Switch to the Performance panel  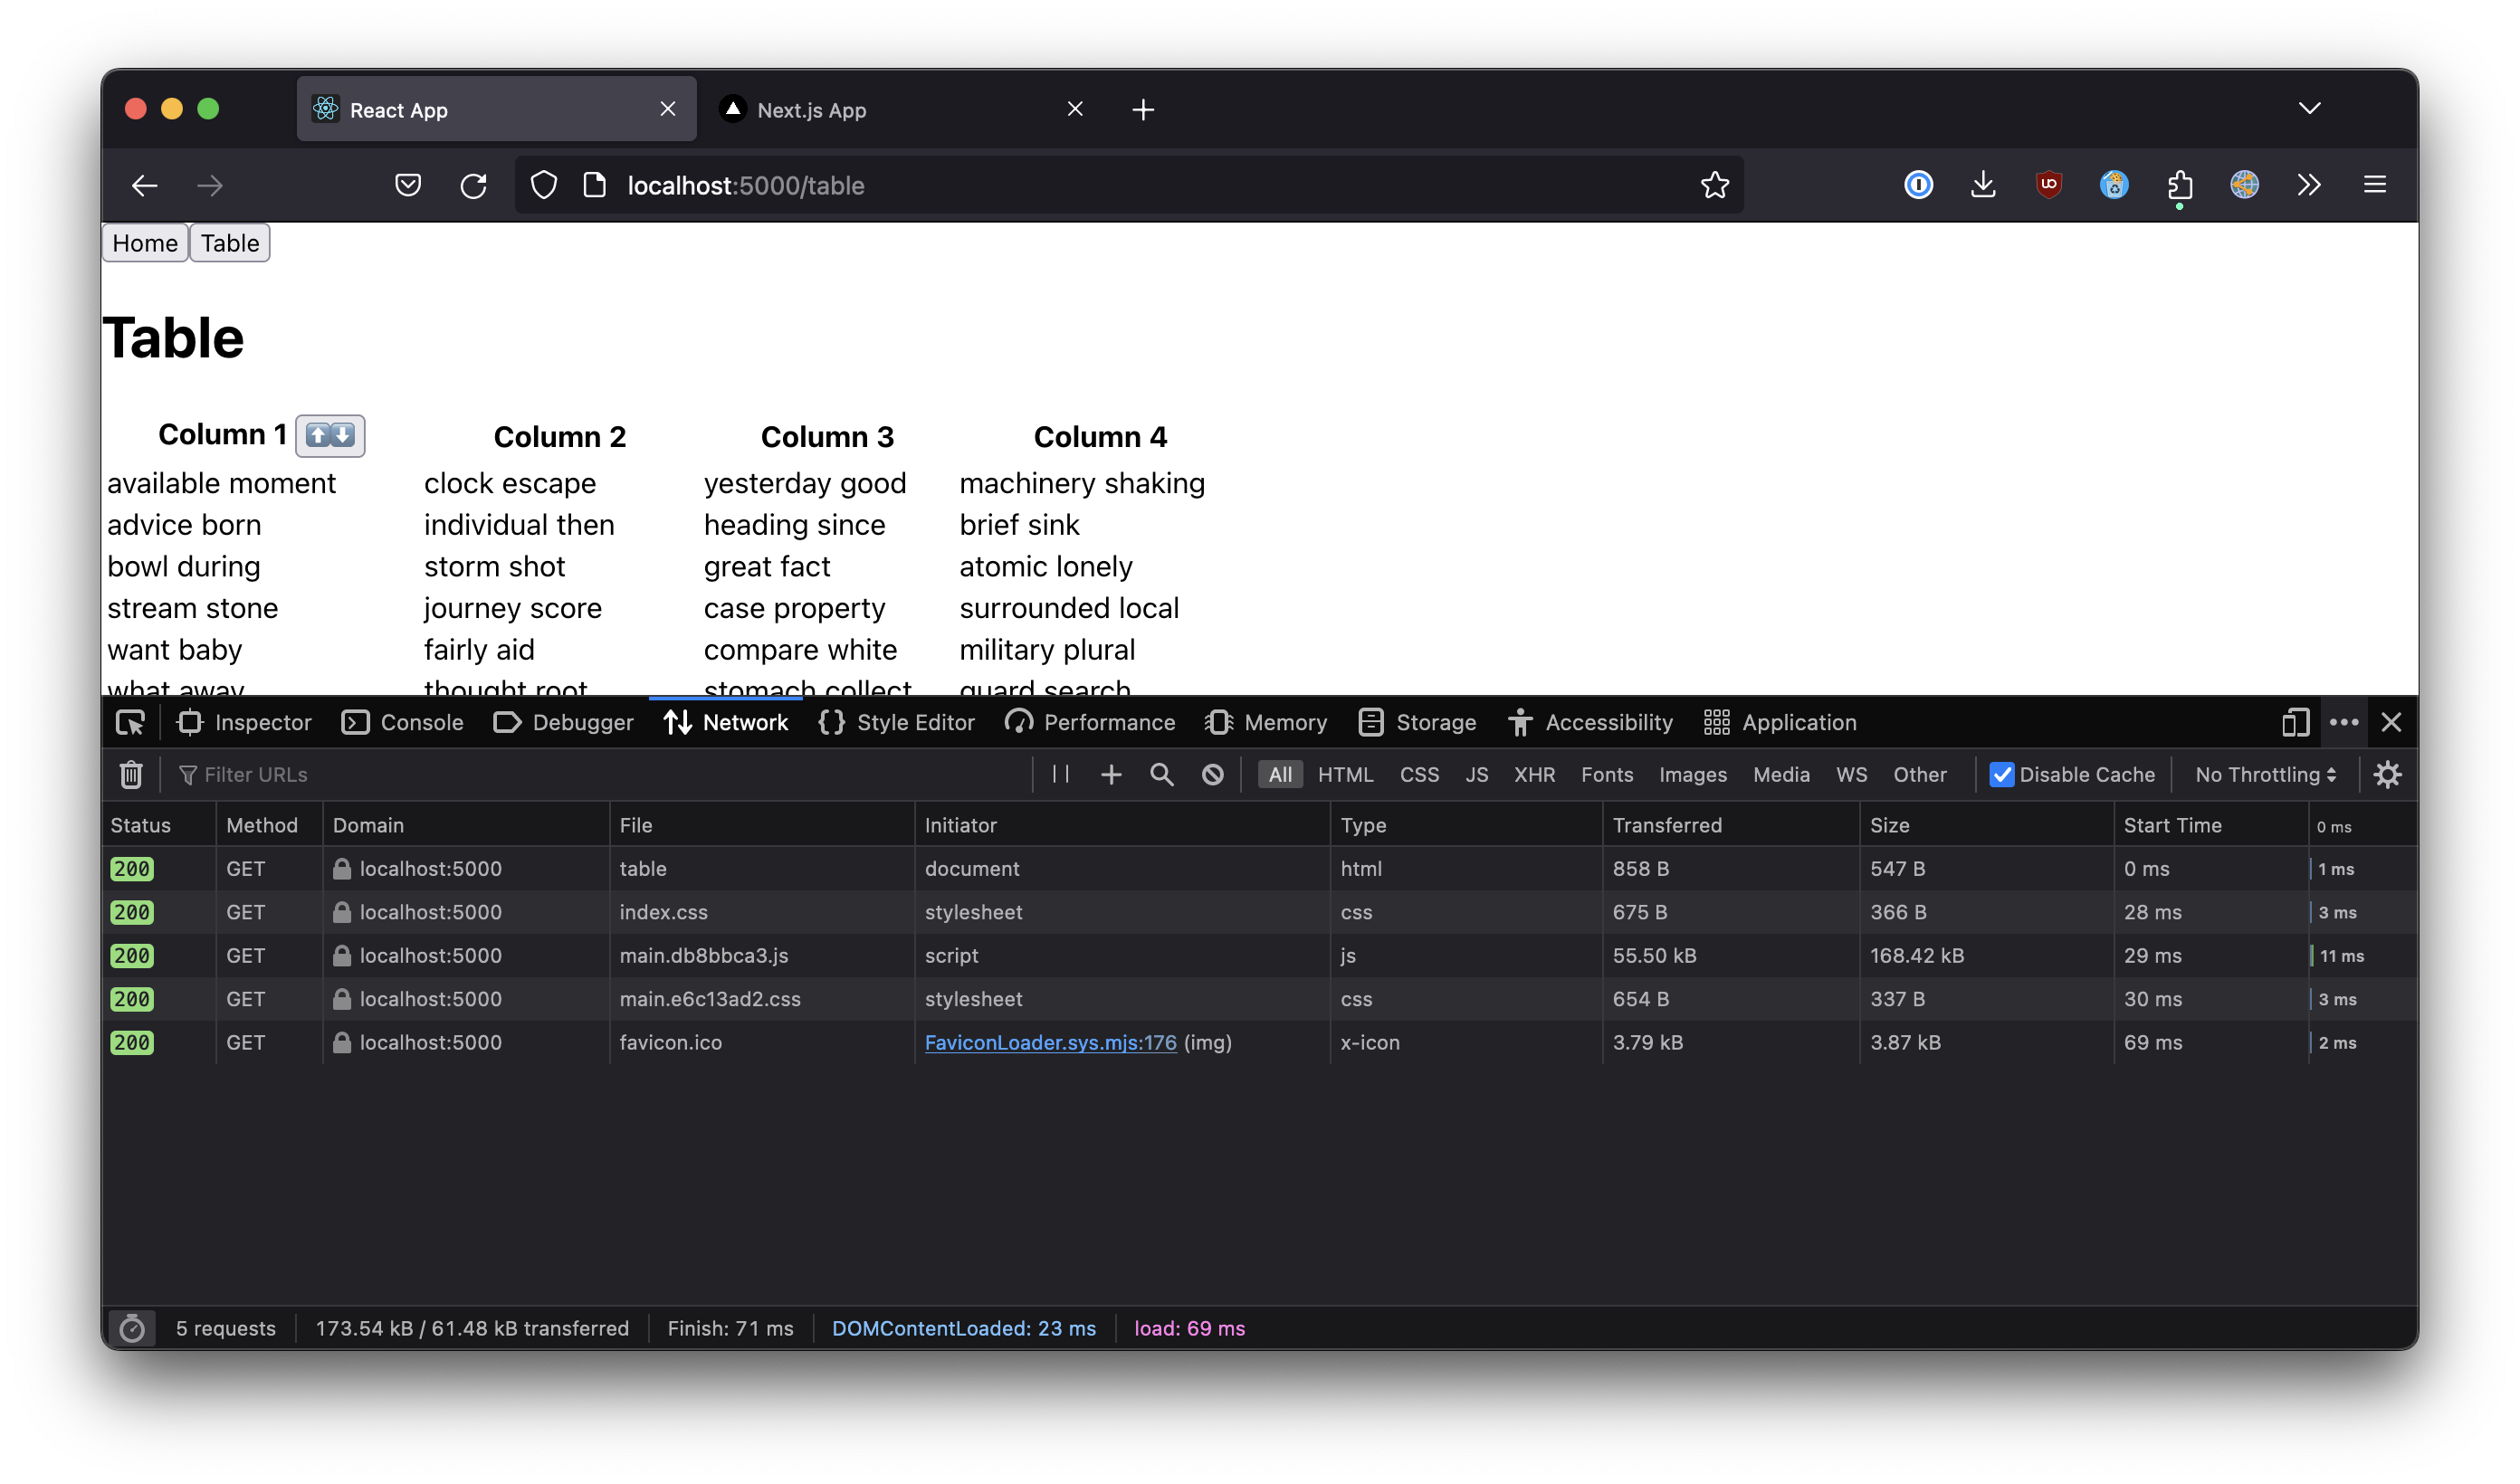point(1091,722)
